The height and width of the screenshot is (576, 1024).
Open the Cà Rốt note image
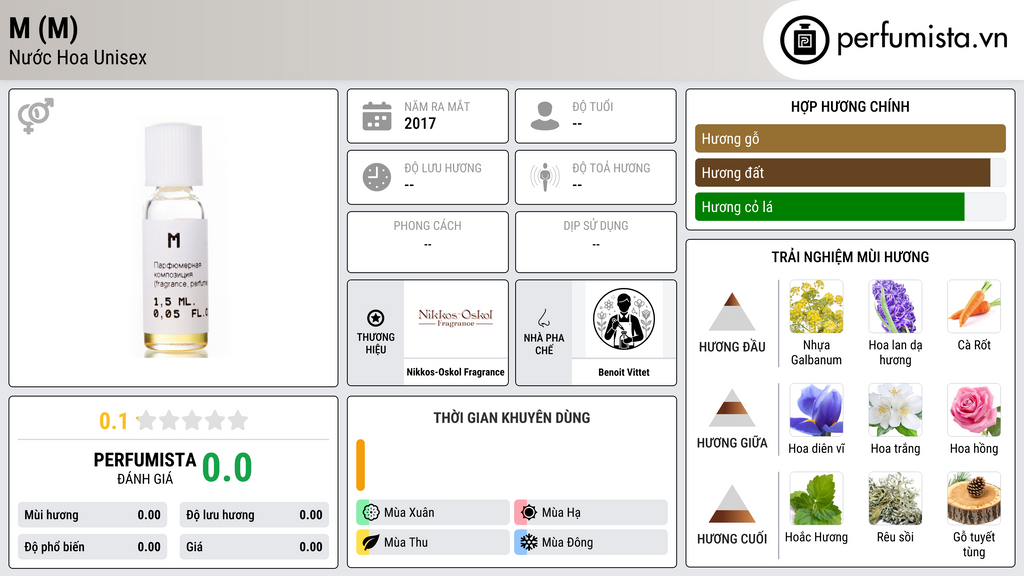974,306
